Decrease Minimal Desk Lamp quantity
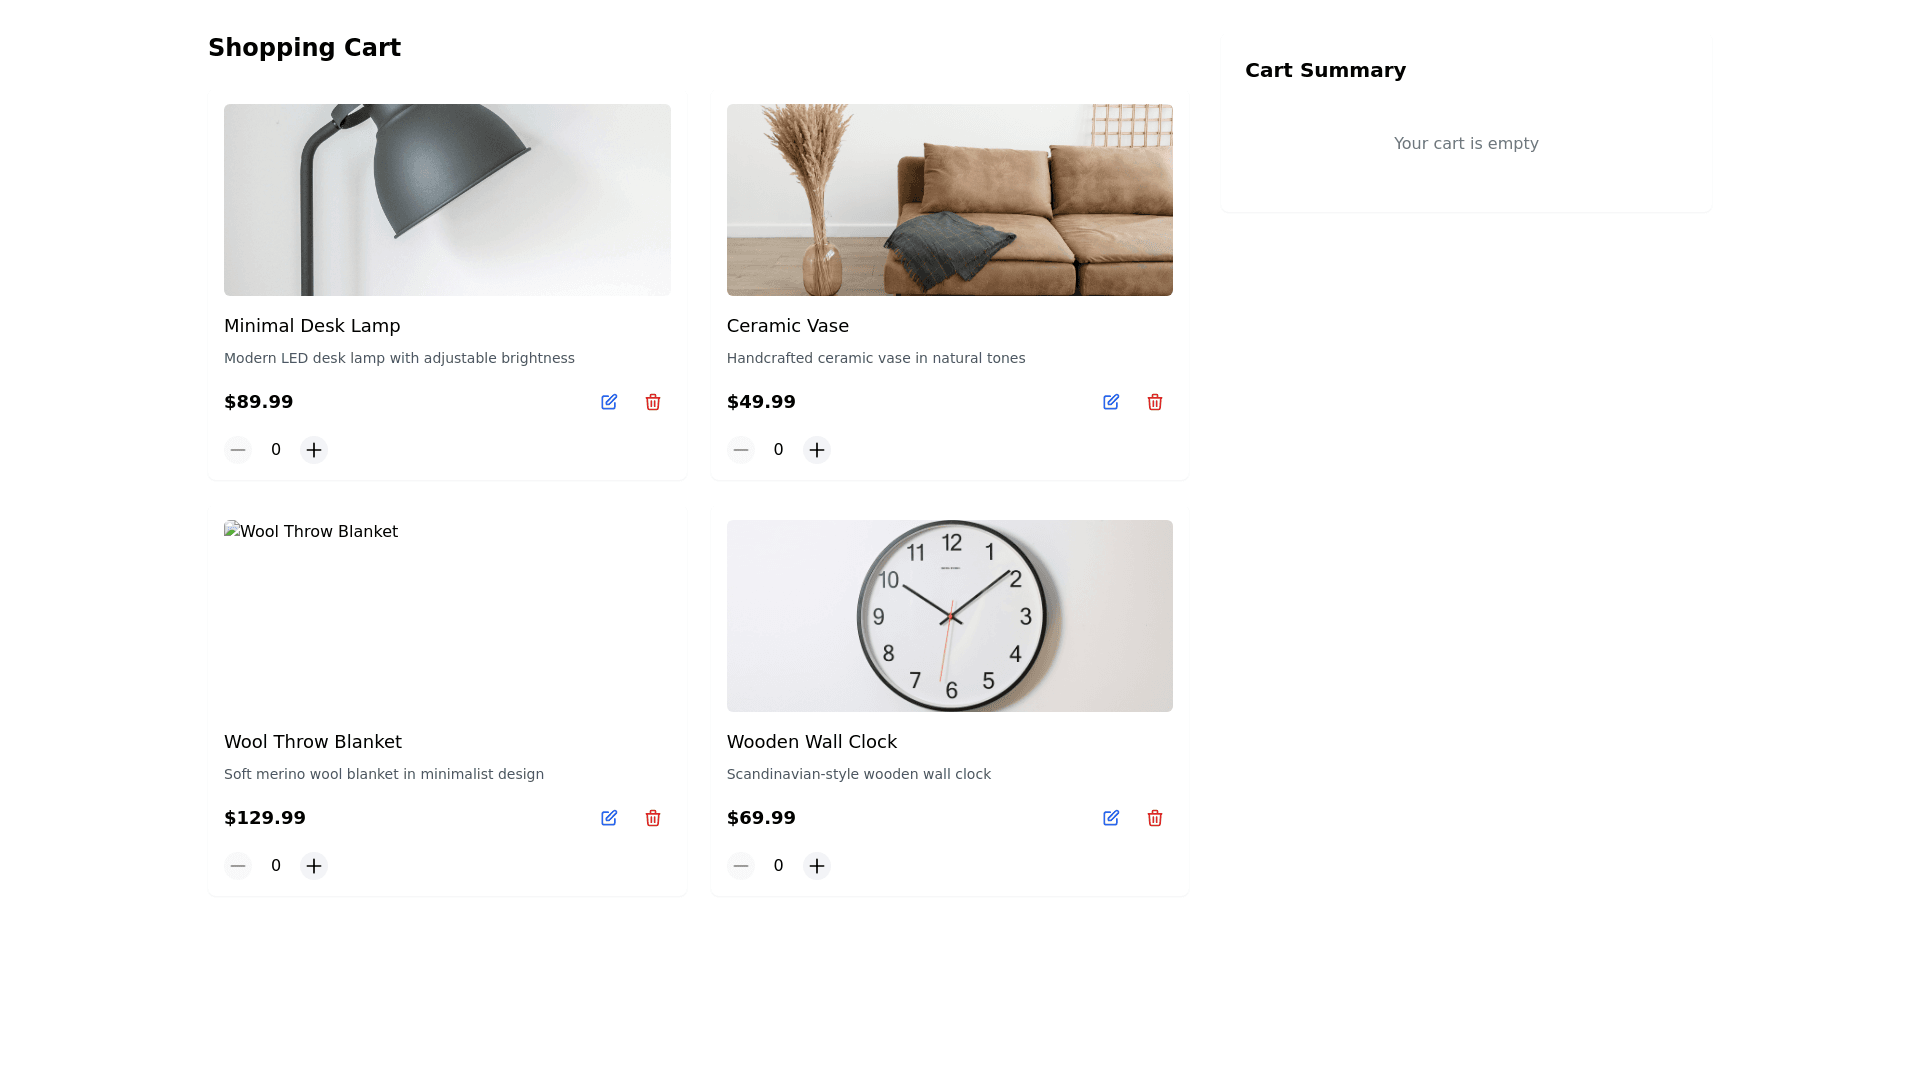Viewport: 1920px width, 1080px height. 238,450
